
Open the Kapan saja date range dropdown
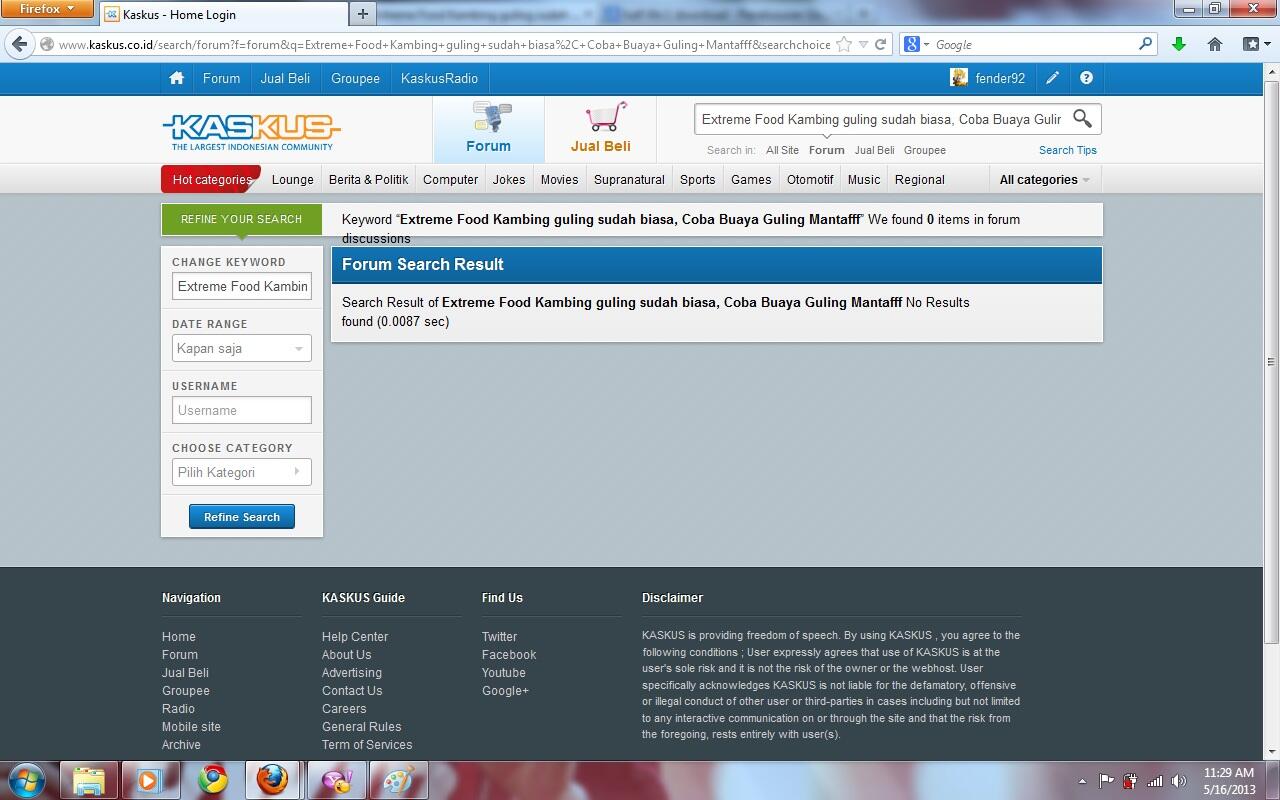pos(241,348)
